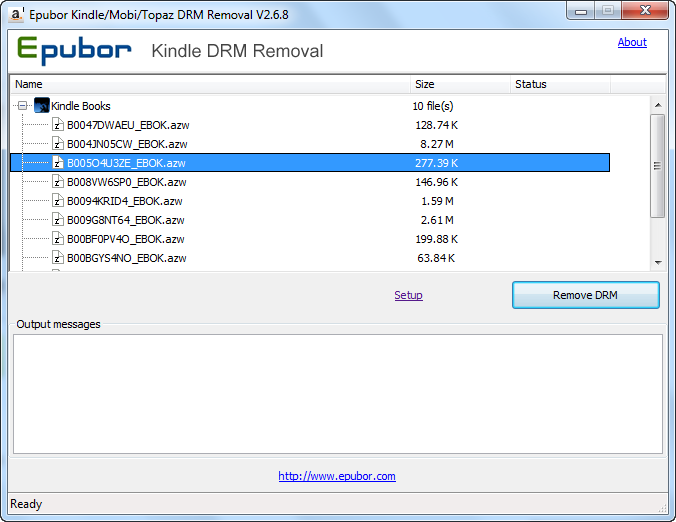Screen dimensions: 676x522
Task: Click the file list scrollbar thumb
Action: tap(658, 166)
